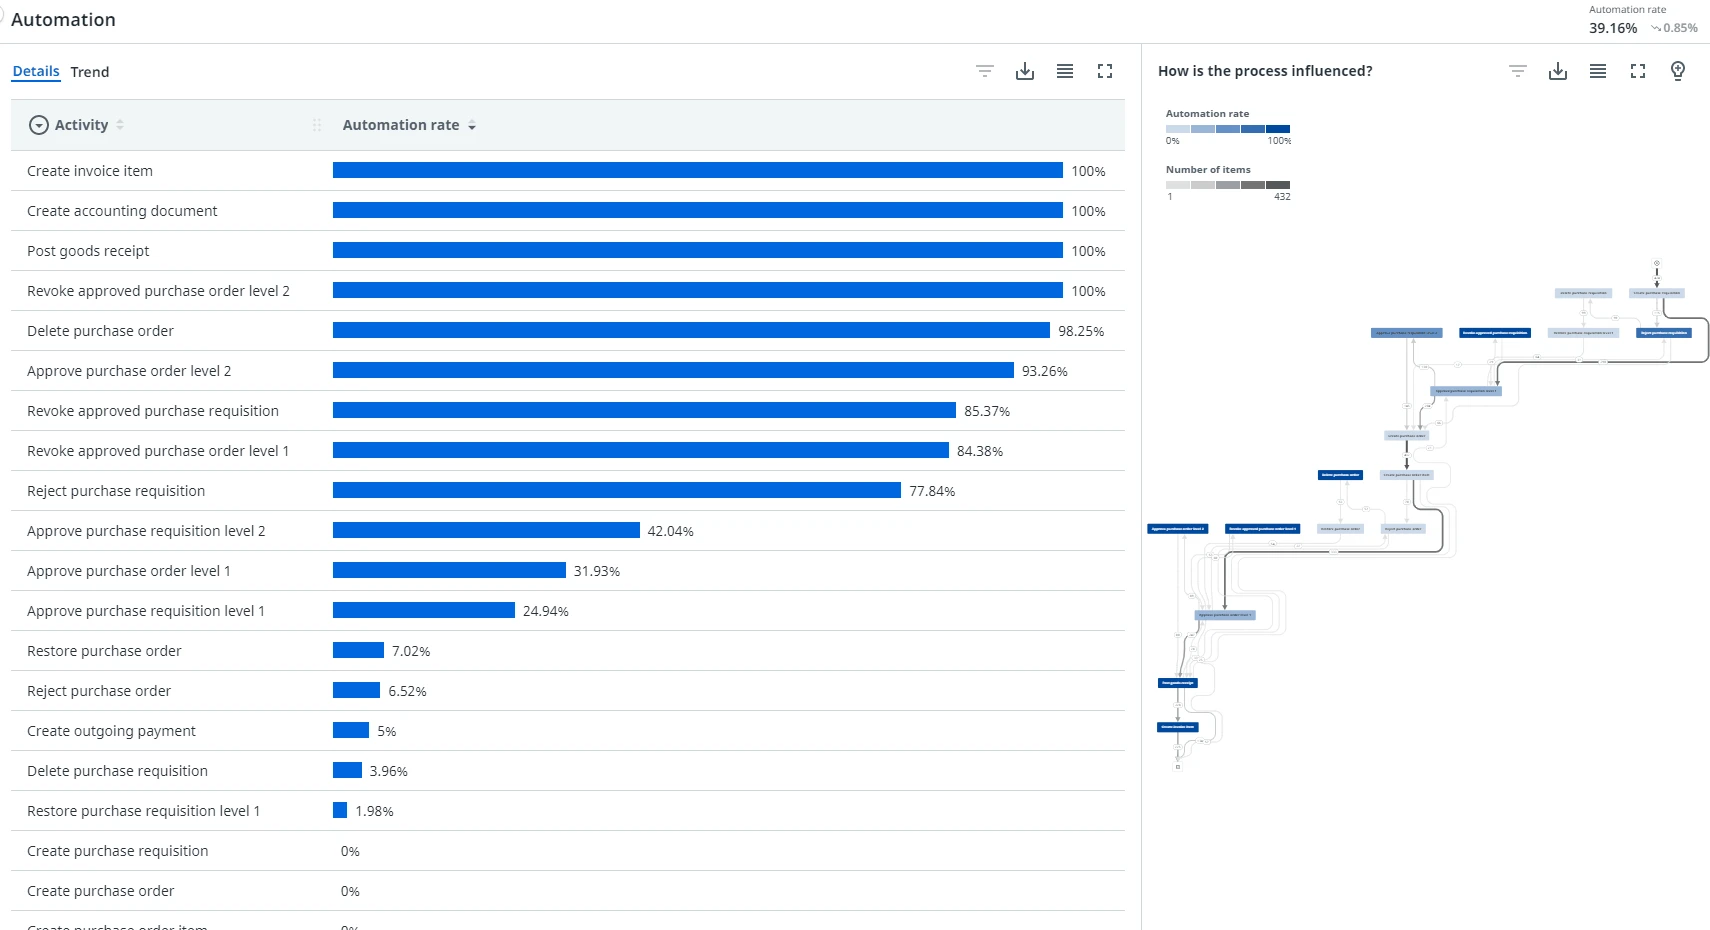The width and height of the screenshot is (1710, 930).
Task: Select the Delete purchase order table row
Action: pos(568,331)
